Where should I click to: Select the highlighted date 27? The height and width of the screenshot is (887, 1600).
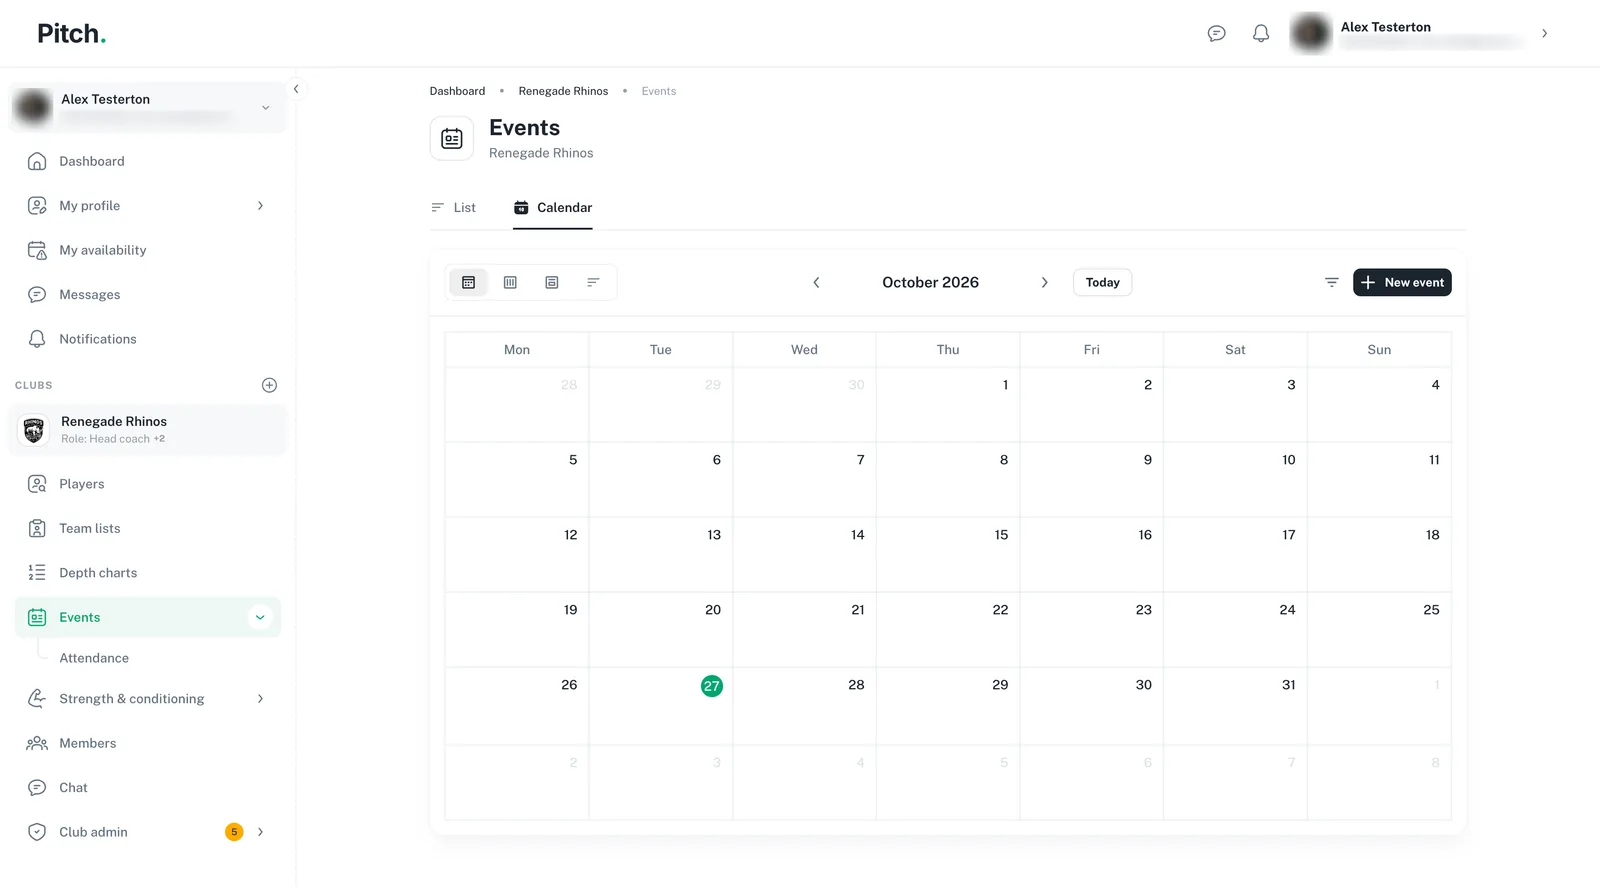712,686
